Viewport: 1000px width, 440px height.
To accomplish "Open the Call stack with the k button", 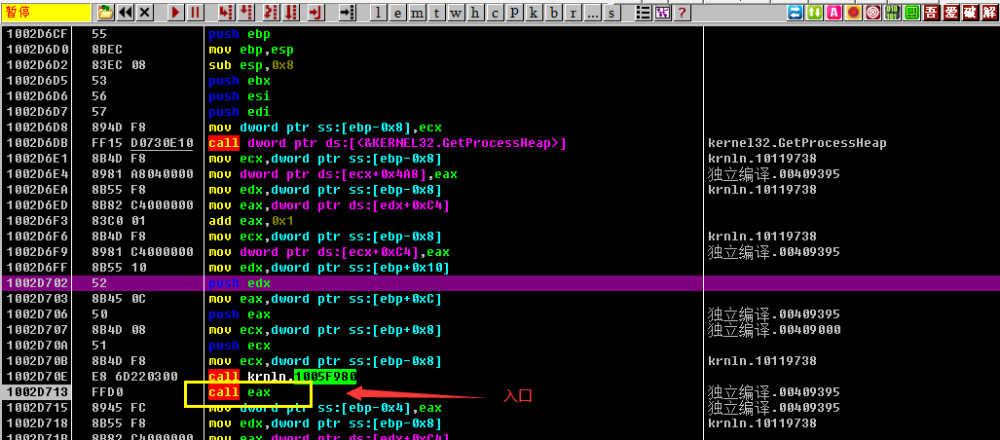I will 533,12.
